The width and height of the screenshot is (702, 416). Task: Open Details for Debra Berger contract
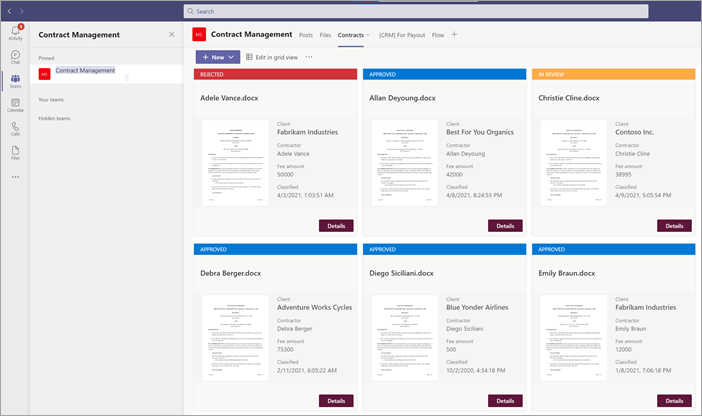point(336,401)
